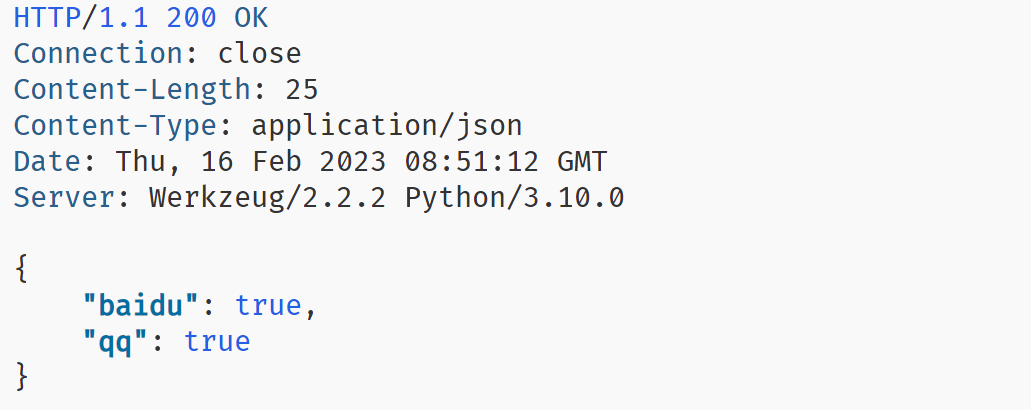
Task: Select the application/json value
Action: [387, 125]
